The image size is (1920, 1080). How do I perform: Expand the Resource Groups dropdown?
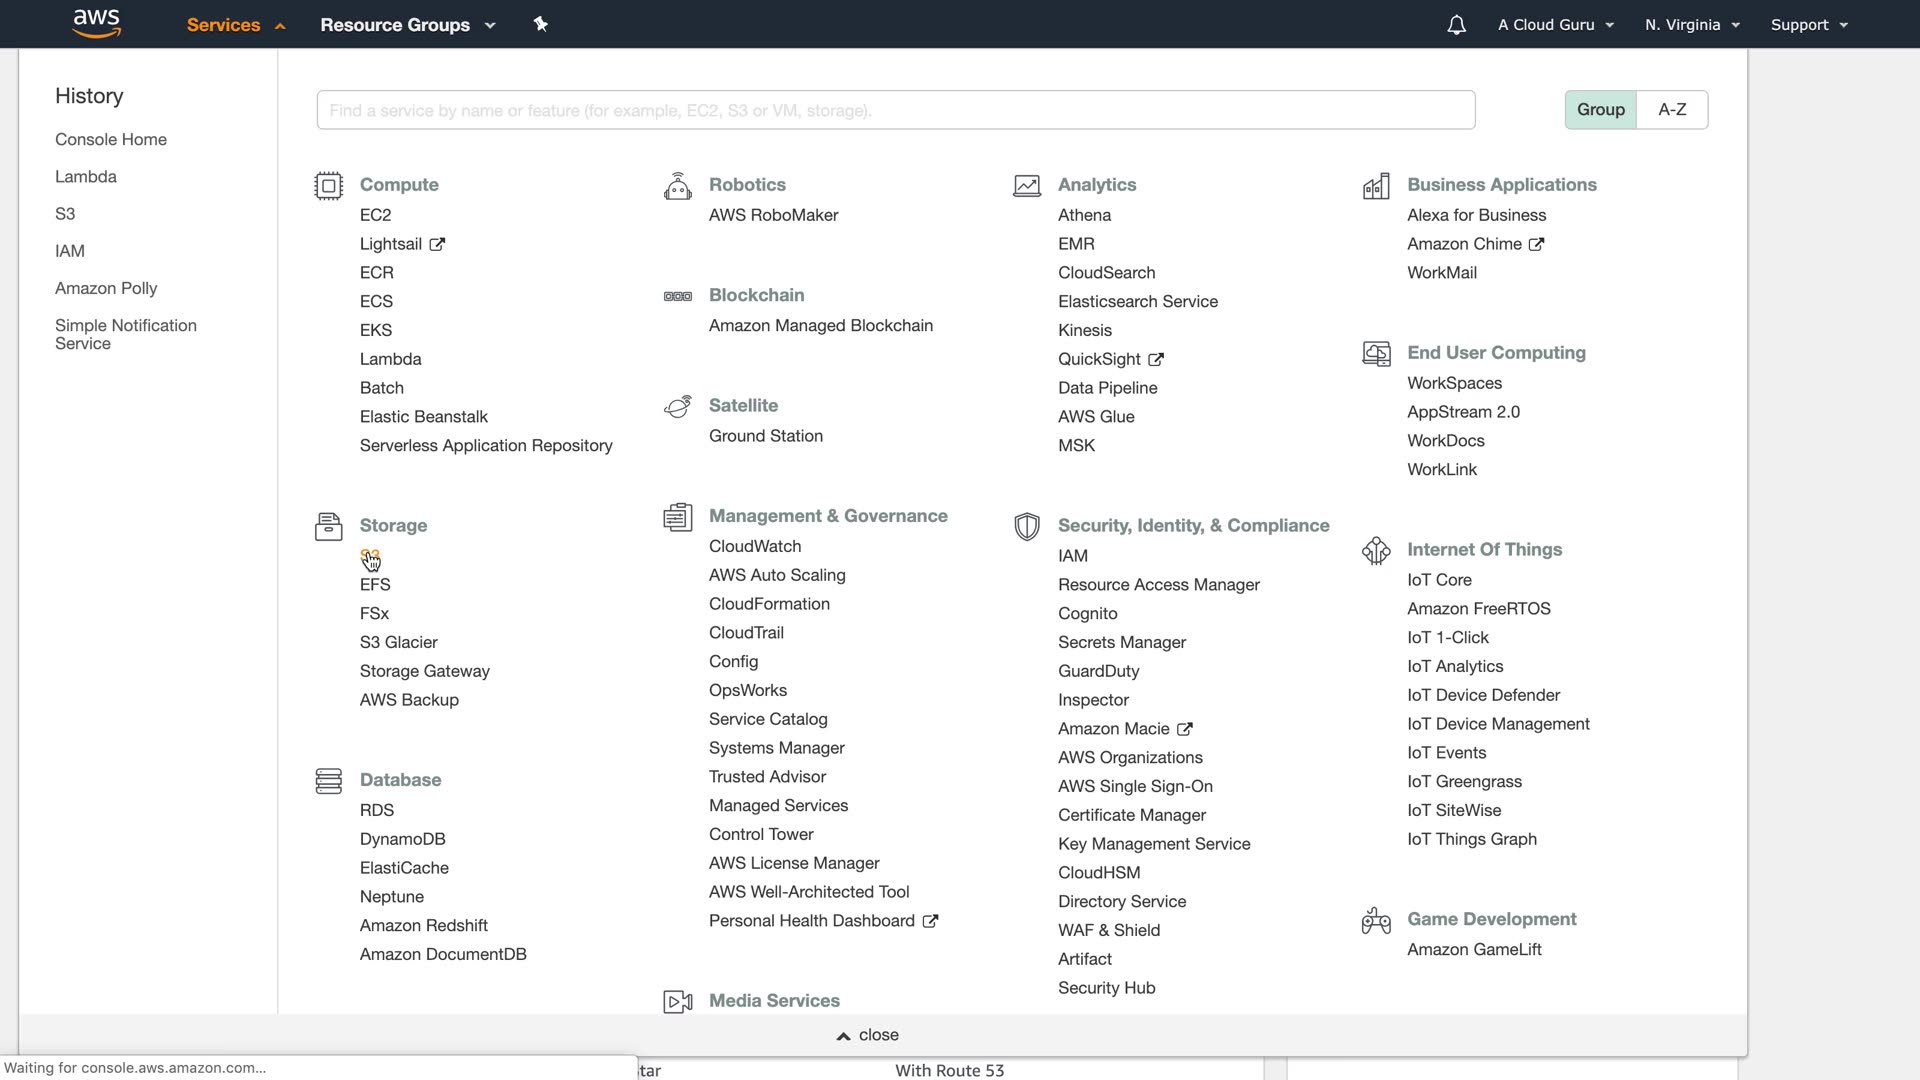pos(407,25)
